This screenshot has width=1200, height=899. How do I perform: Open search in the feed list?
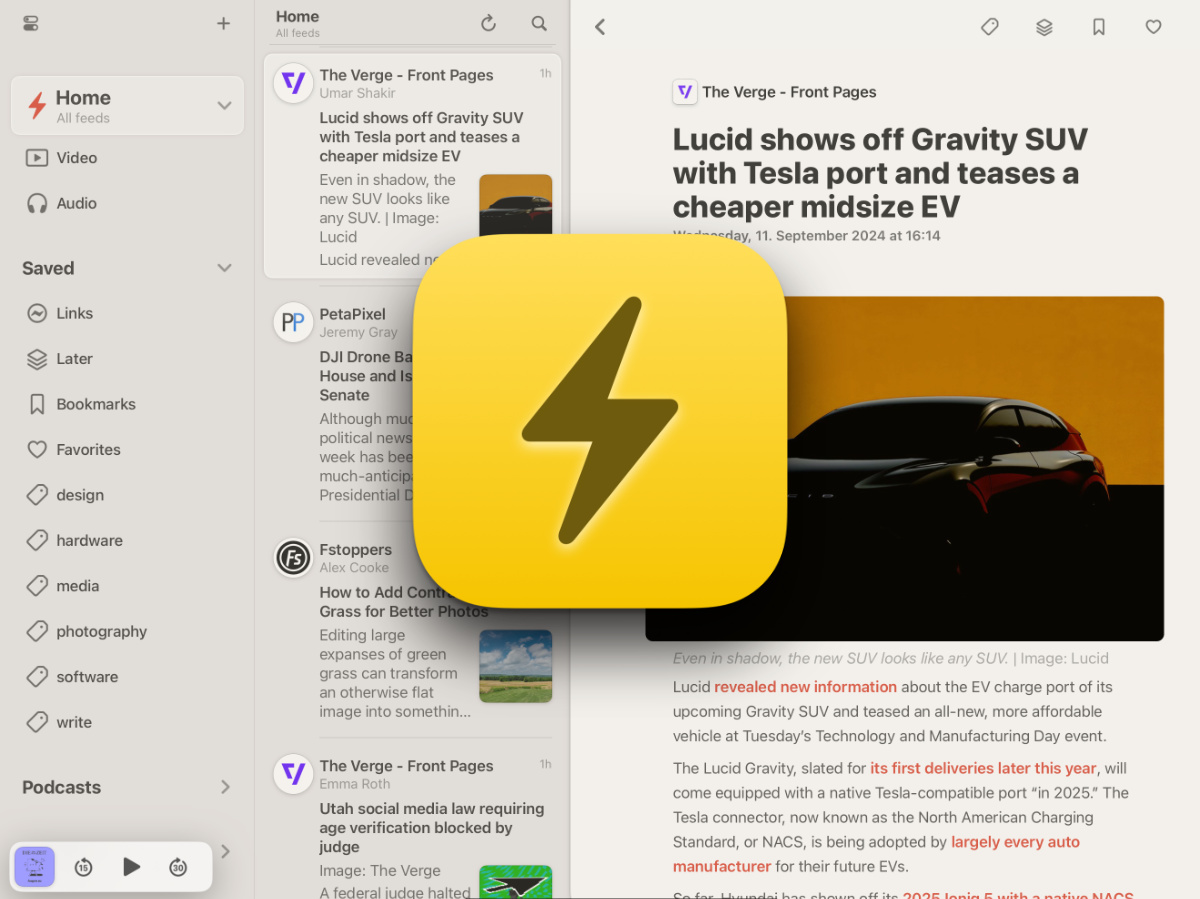click(x=539, y=24)
